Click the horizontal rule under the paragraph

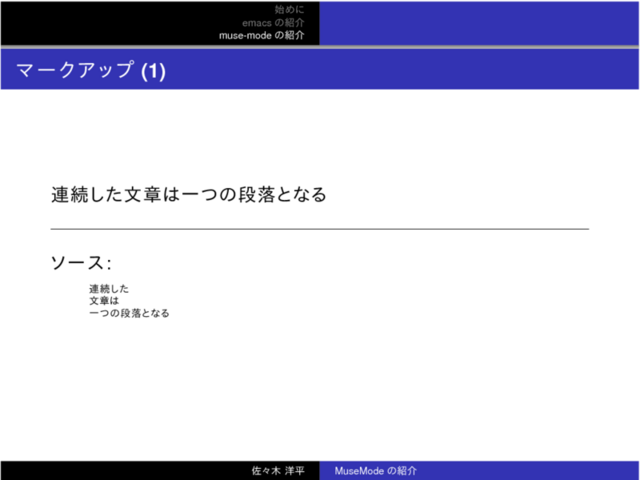click(320, 229)
